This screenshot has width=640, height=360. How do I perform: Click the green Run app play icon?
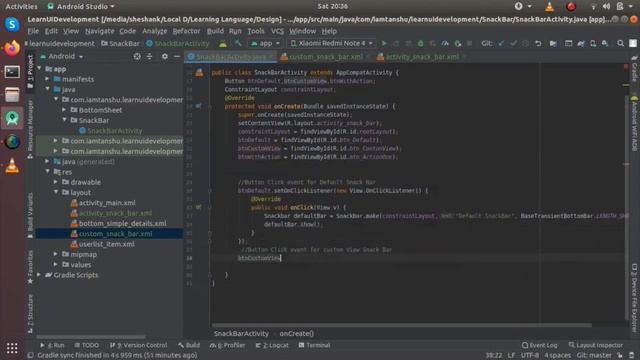tap(384, 43)
